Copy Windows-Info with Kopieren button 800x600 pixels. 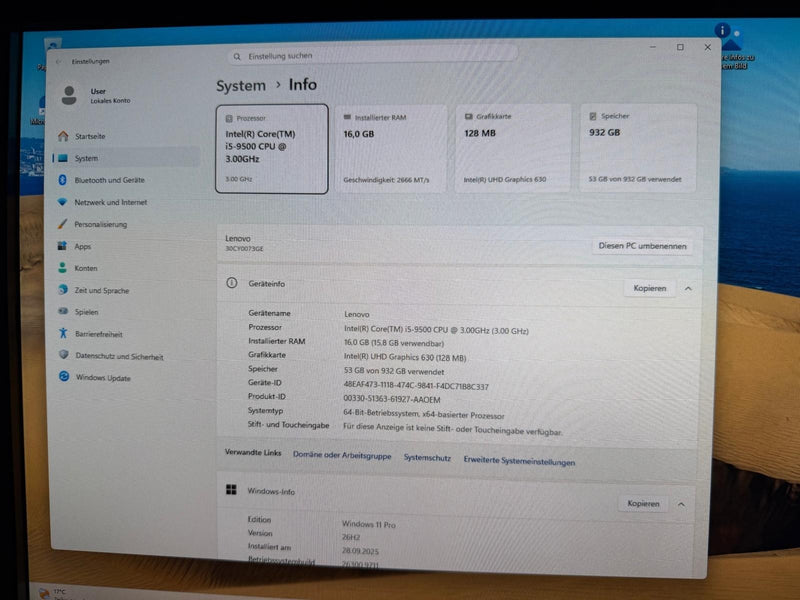[x=643, y=504]
